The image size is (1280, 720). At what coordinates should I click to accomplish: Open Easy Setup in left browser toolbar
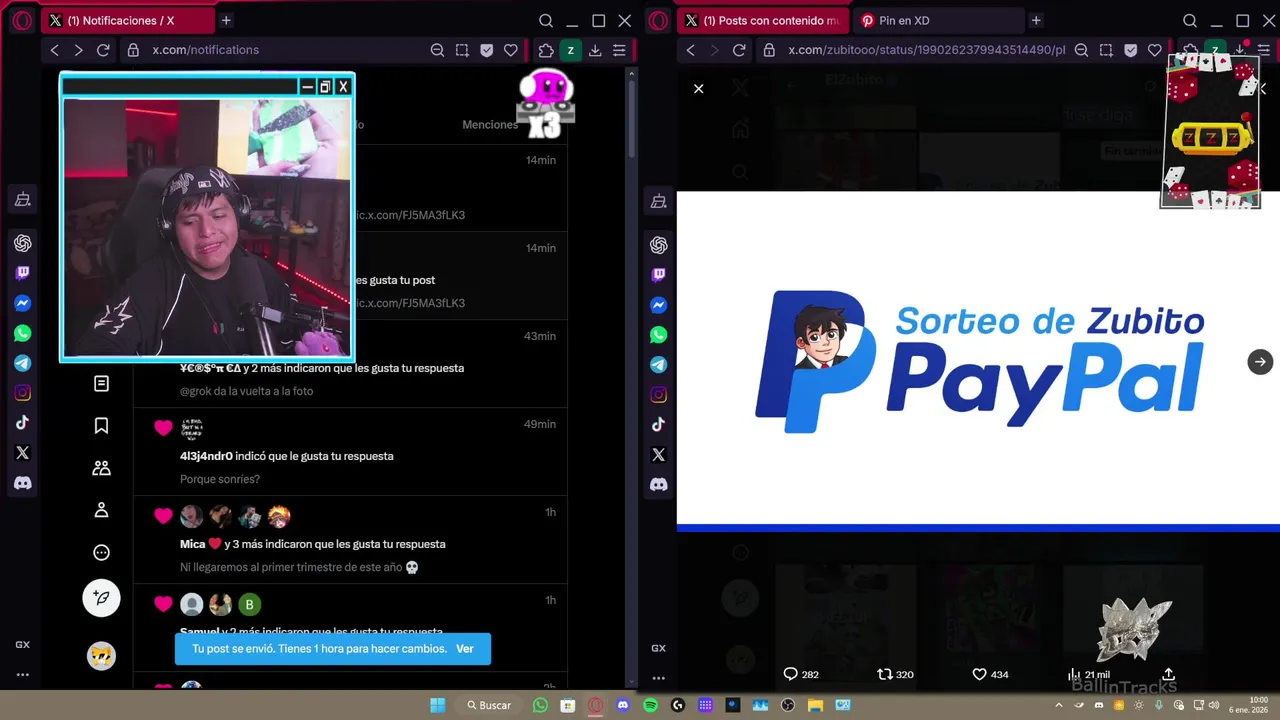click(620, 50)
